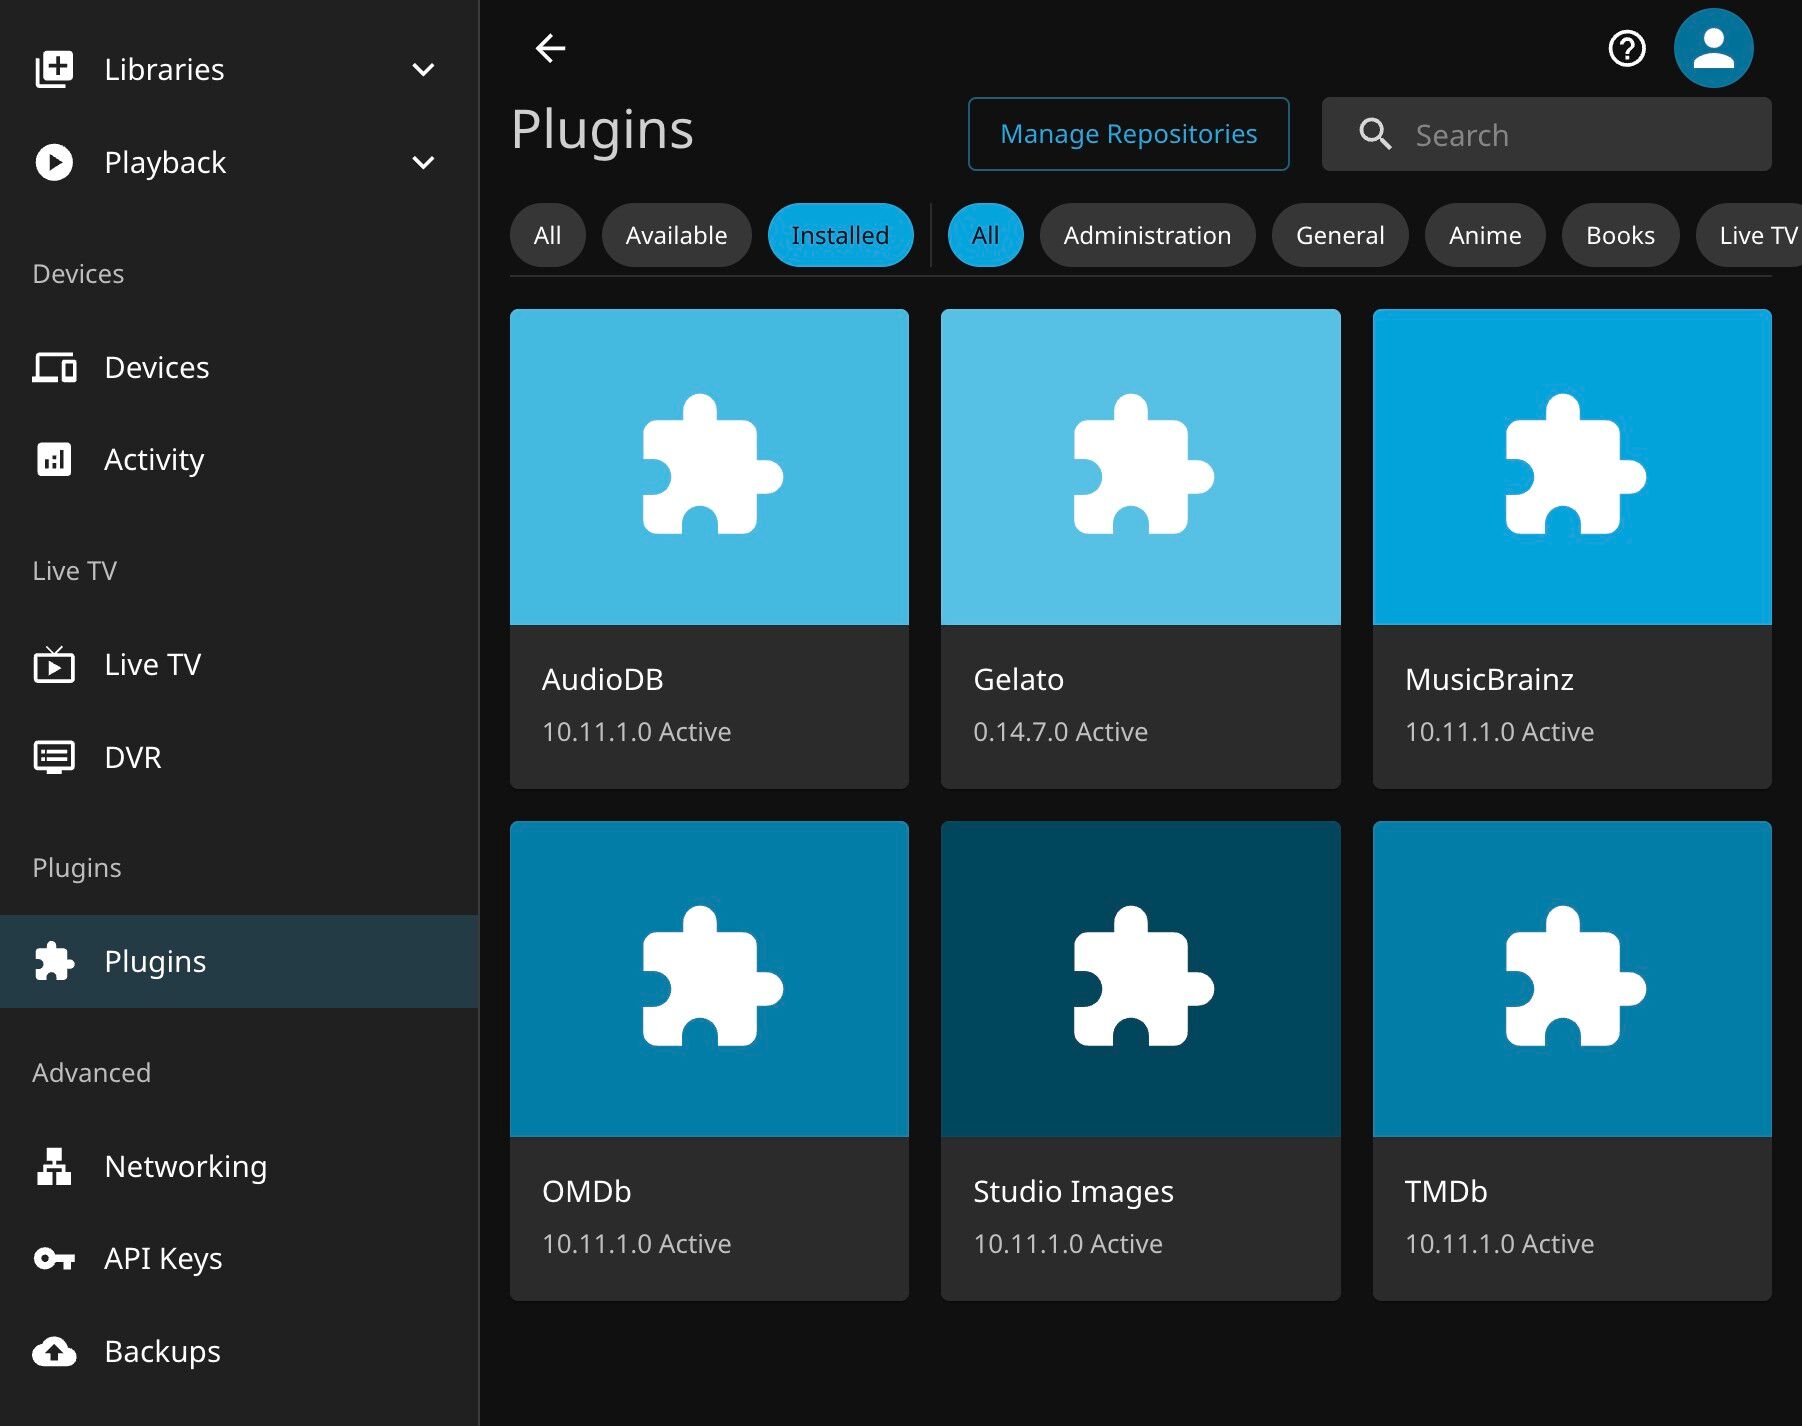
Task: Click Studio Images 10.11.1.0 Active text
Action: pos(1068,1244)
